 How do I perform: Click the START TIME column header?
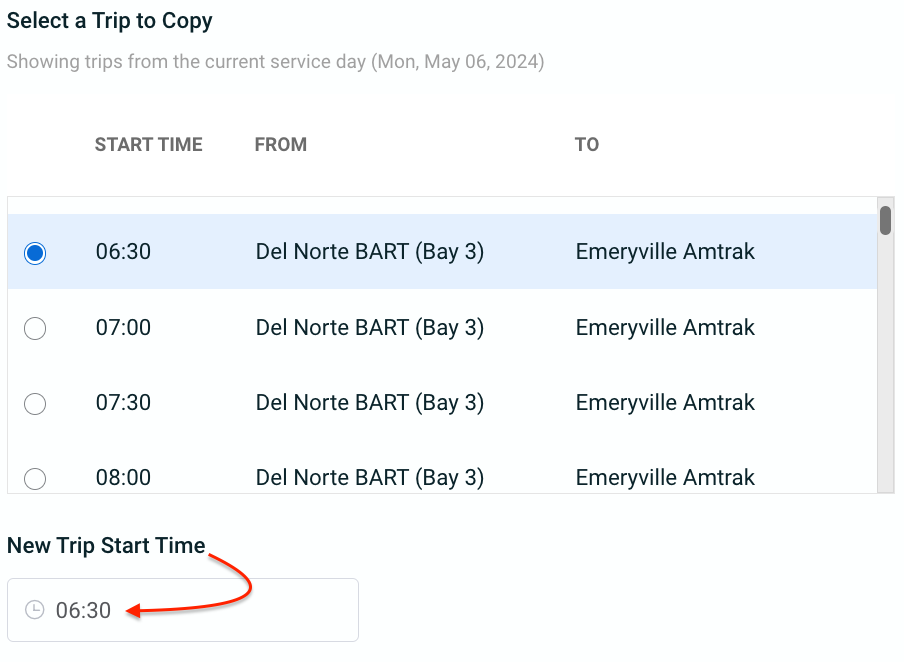(x=149, y=144)
